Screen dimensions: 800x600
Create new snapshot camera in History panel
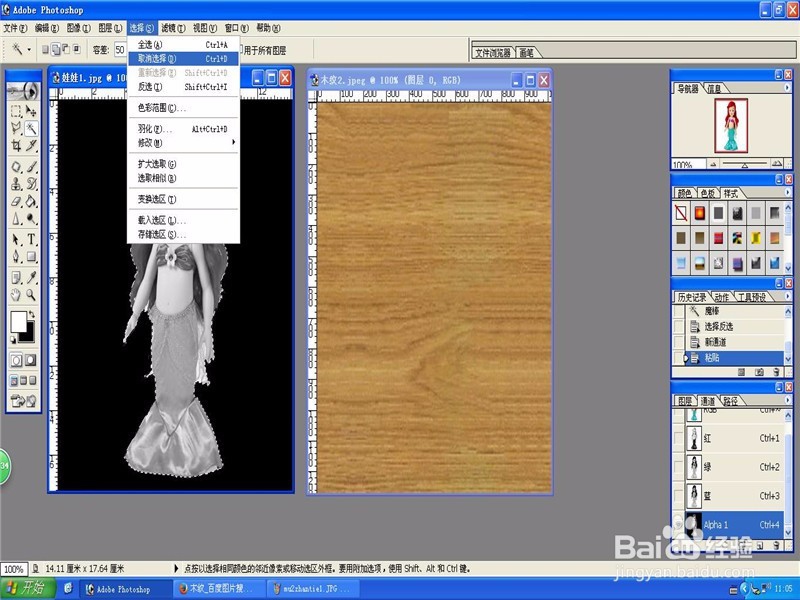coord(759,373)
